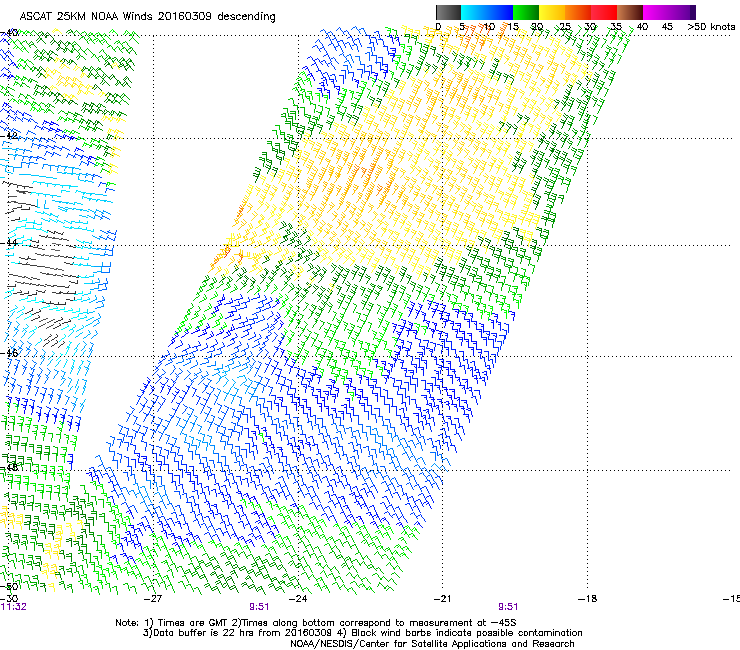Click the '-46' latitude axis label

9,353
